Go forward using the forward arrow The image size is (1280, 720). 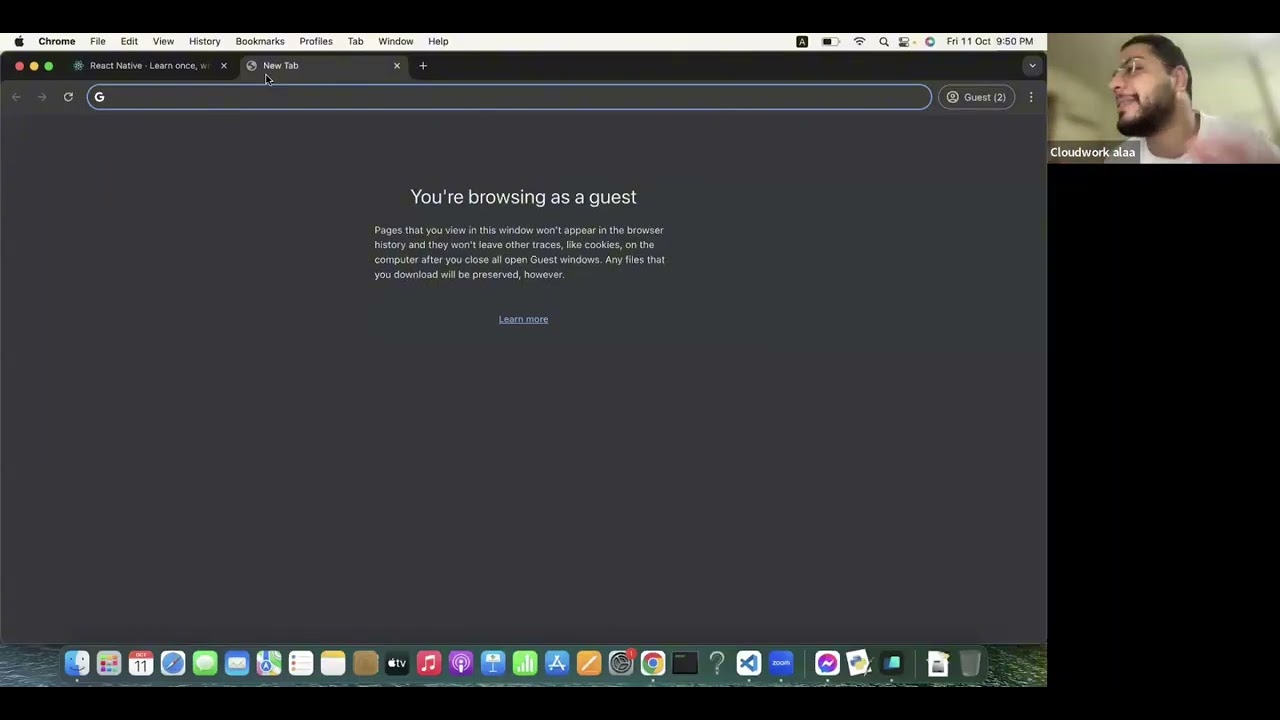pos(42,97)
